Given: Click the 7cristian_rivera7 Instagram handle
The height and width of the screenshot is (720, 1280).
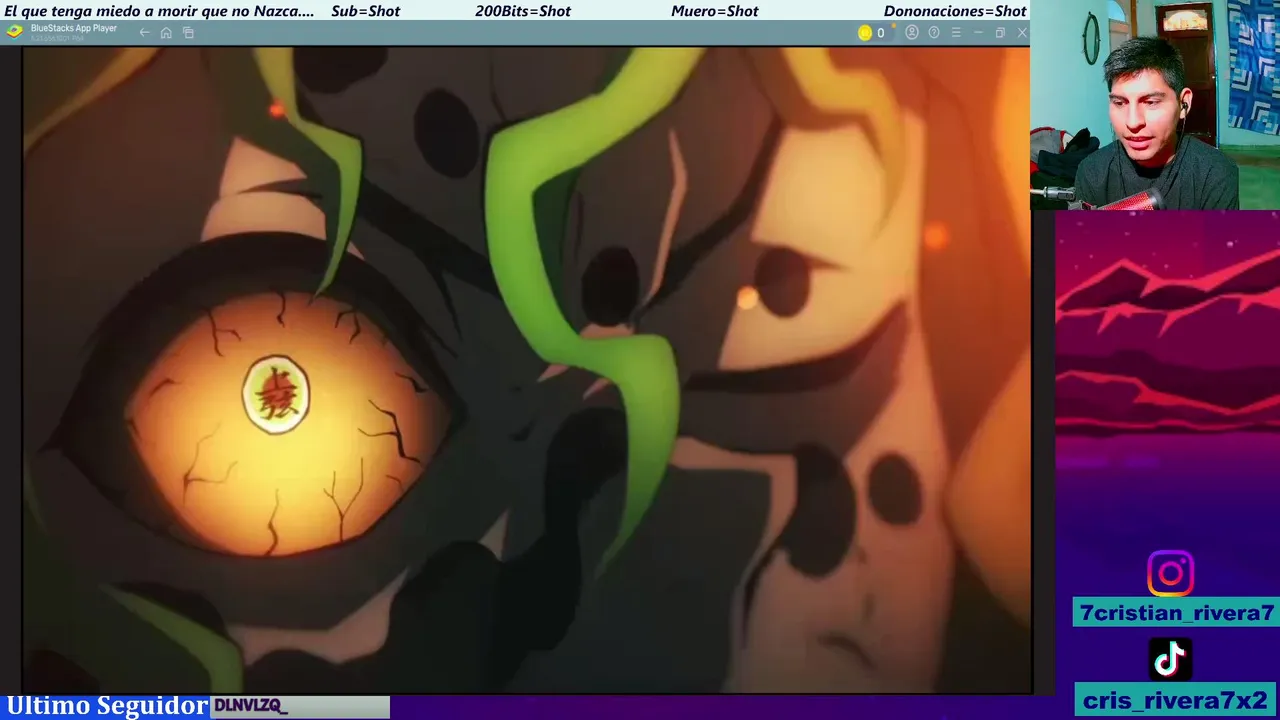Looking at the screenshot, I should 1176,613.
